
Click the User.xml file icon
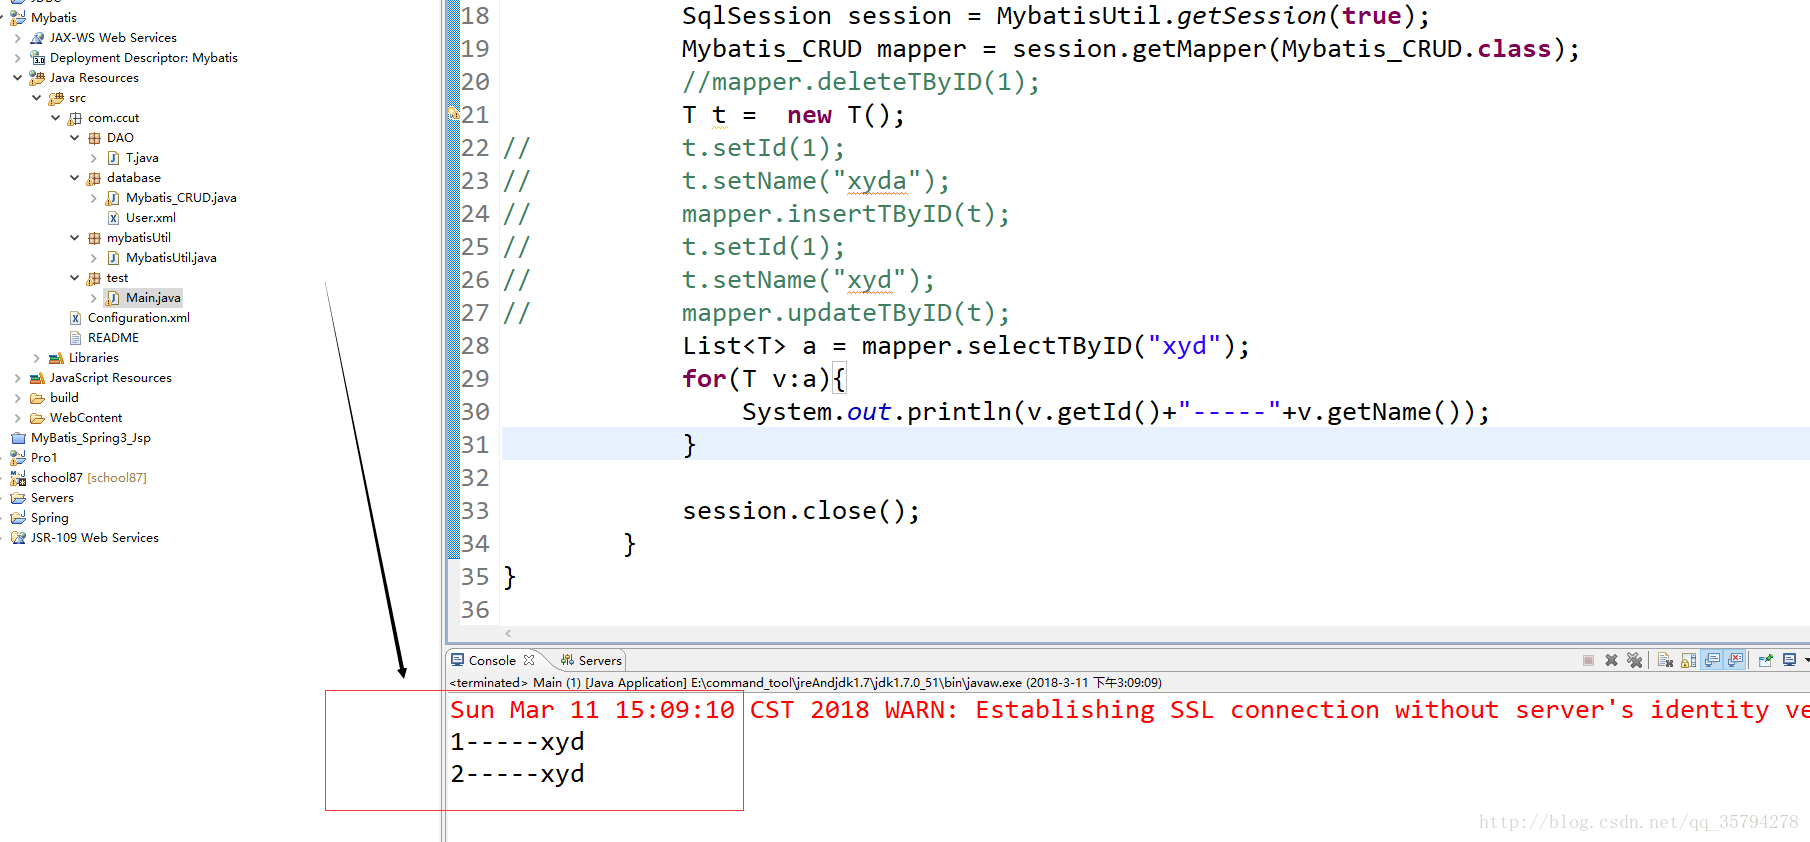[113, 218]
